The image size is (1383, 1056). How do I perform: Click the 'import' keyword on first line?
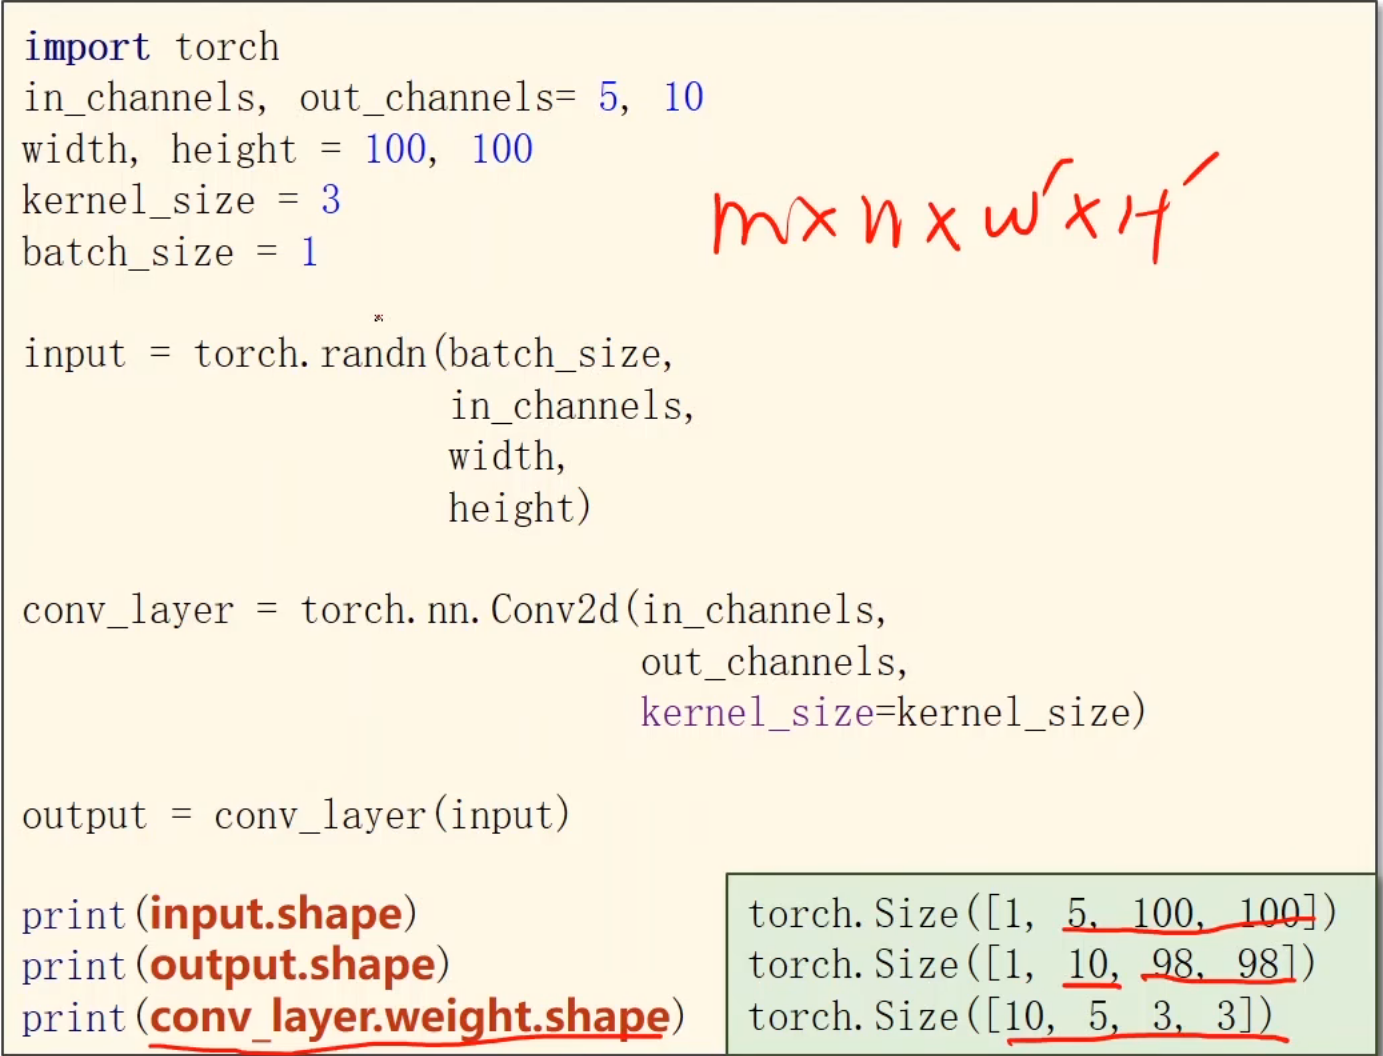coord(86,47)
